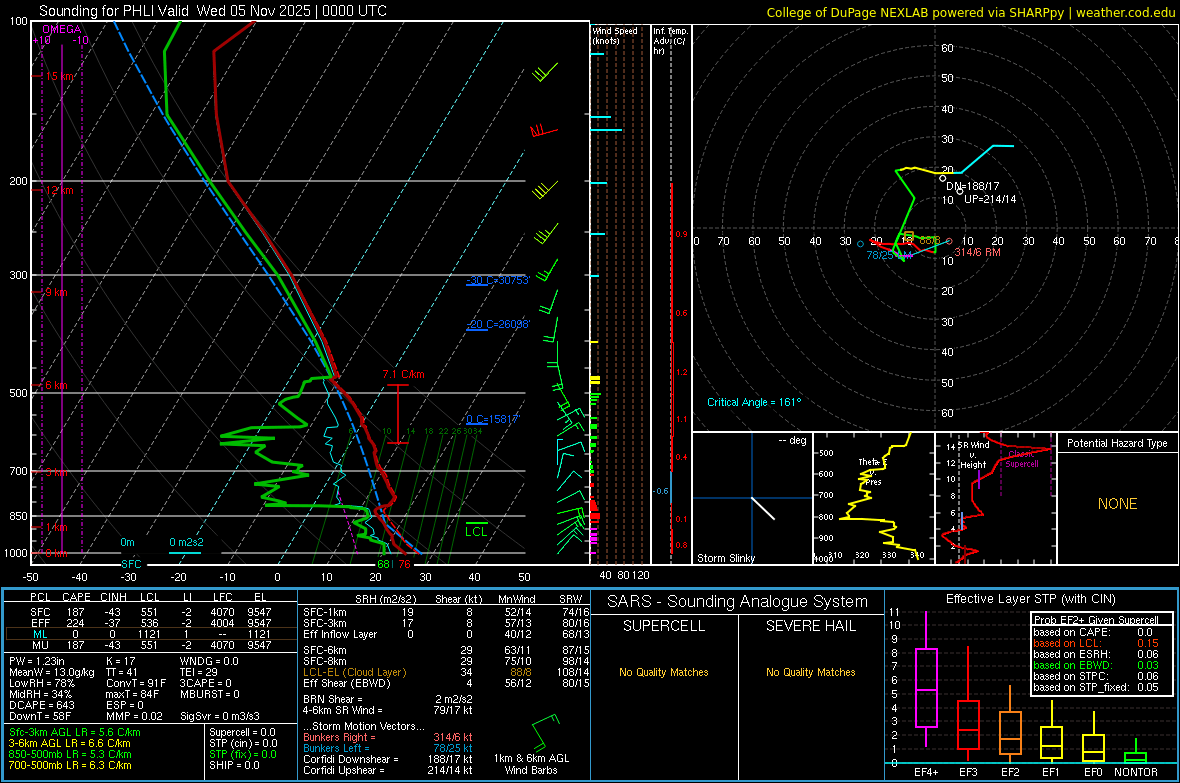Viewport: 1180px width, 783px height.
Task: Select the '7.1 C/km' lapse rate label
Action: pyautogui.click(x=403, y=374)
